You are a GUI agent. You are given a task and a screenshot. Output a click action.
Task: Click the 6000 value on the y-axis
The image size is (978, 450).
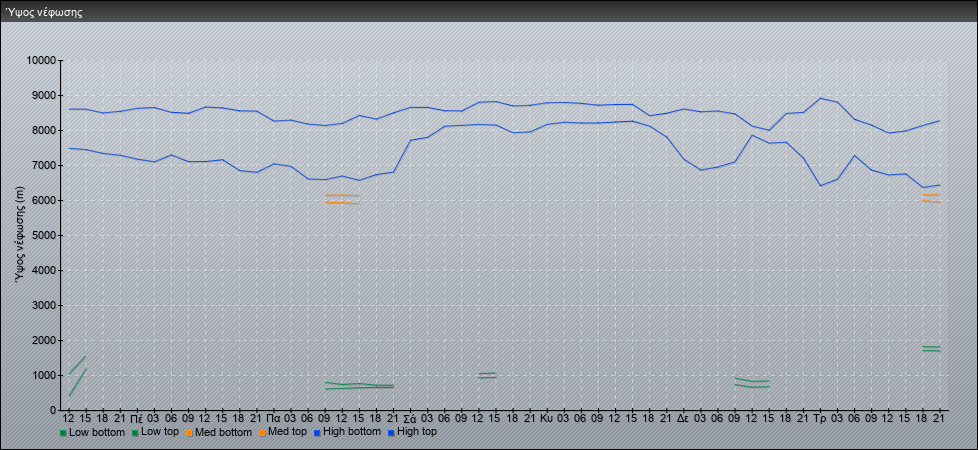[43, 200]
